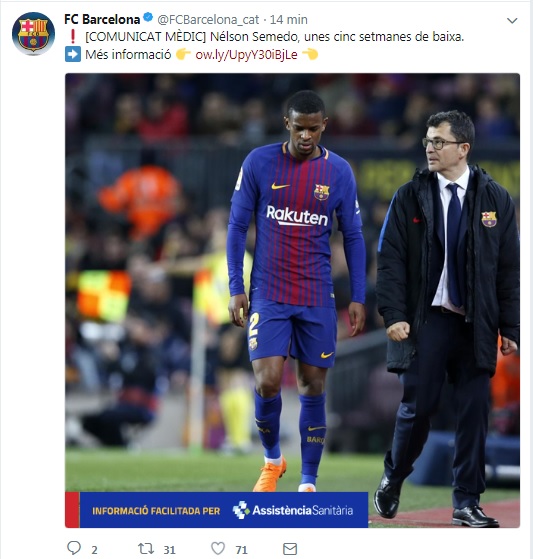This screenshot has height=559, width=533.
Task: Send tweet via direct message envelope icon
Action: (290, 549)
